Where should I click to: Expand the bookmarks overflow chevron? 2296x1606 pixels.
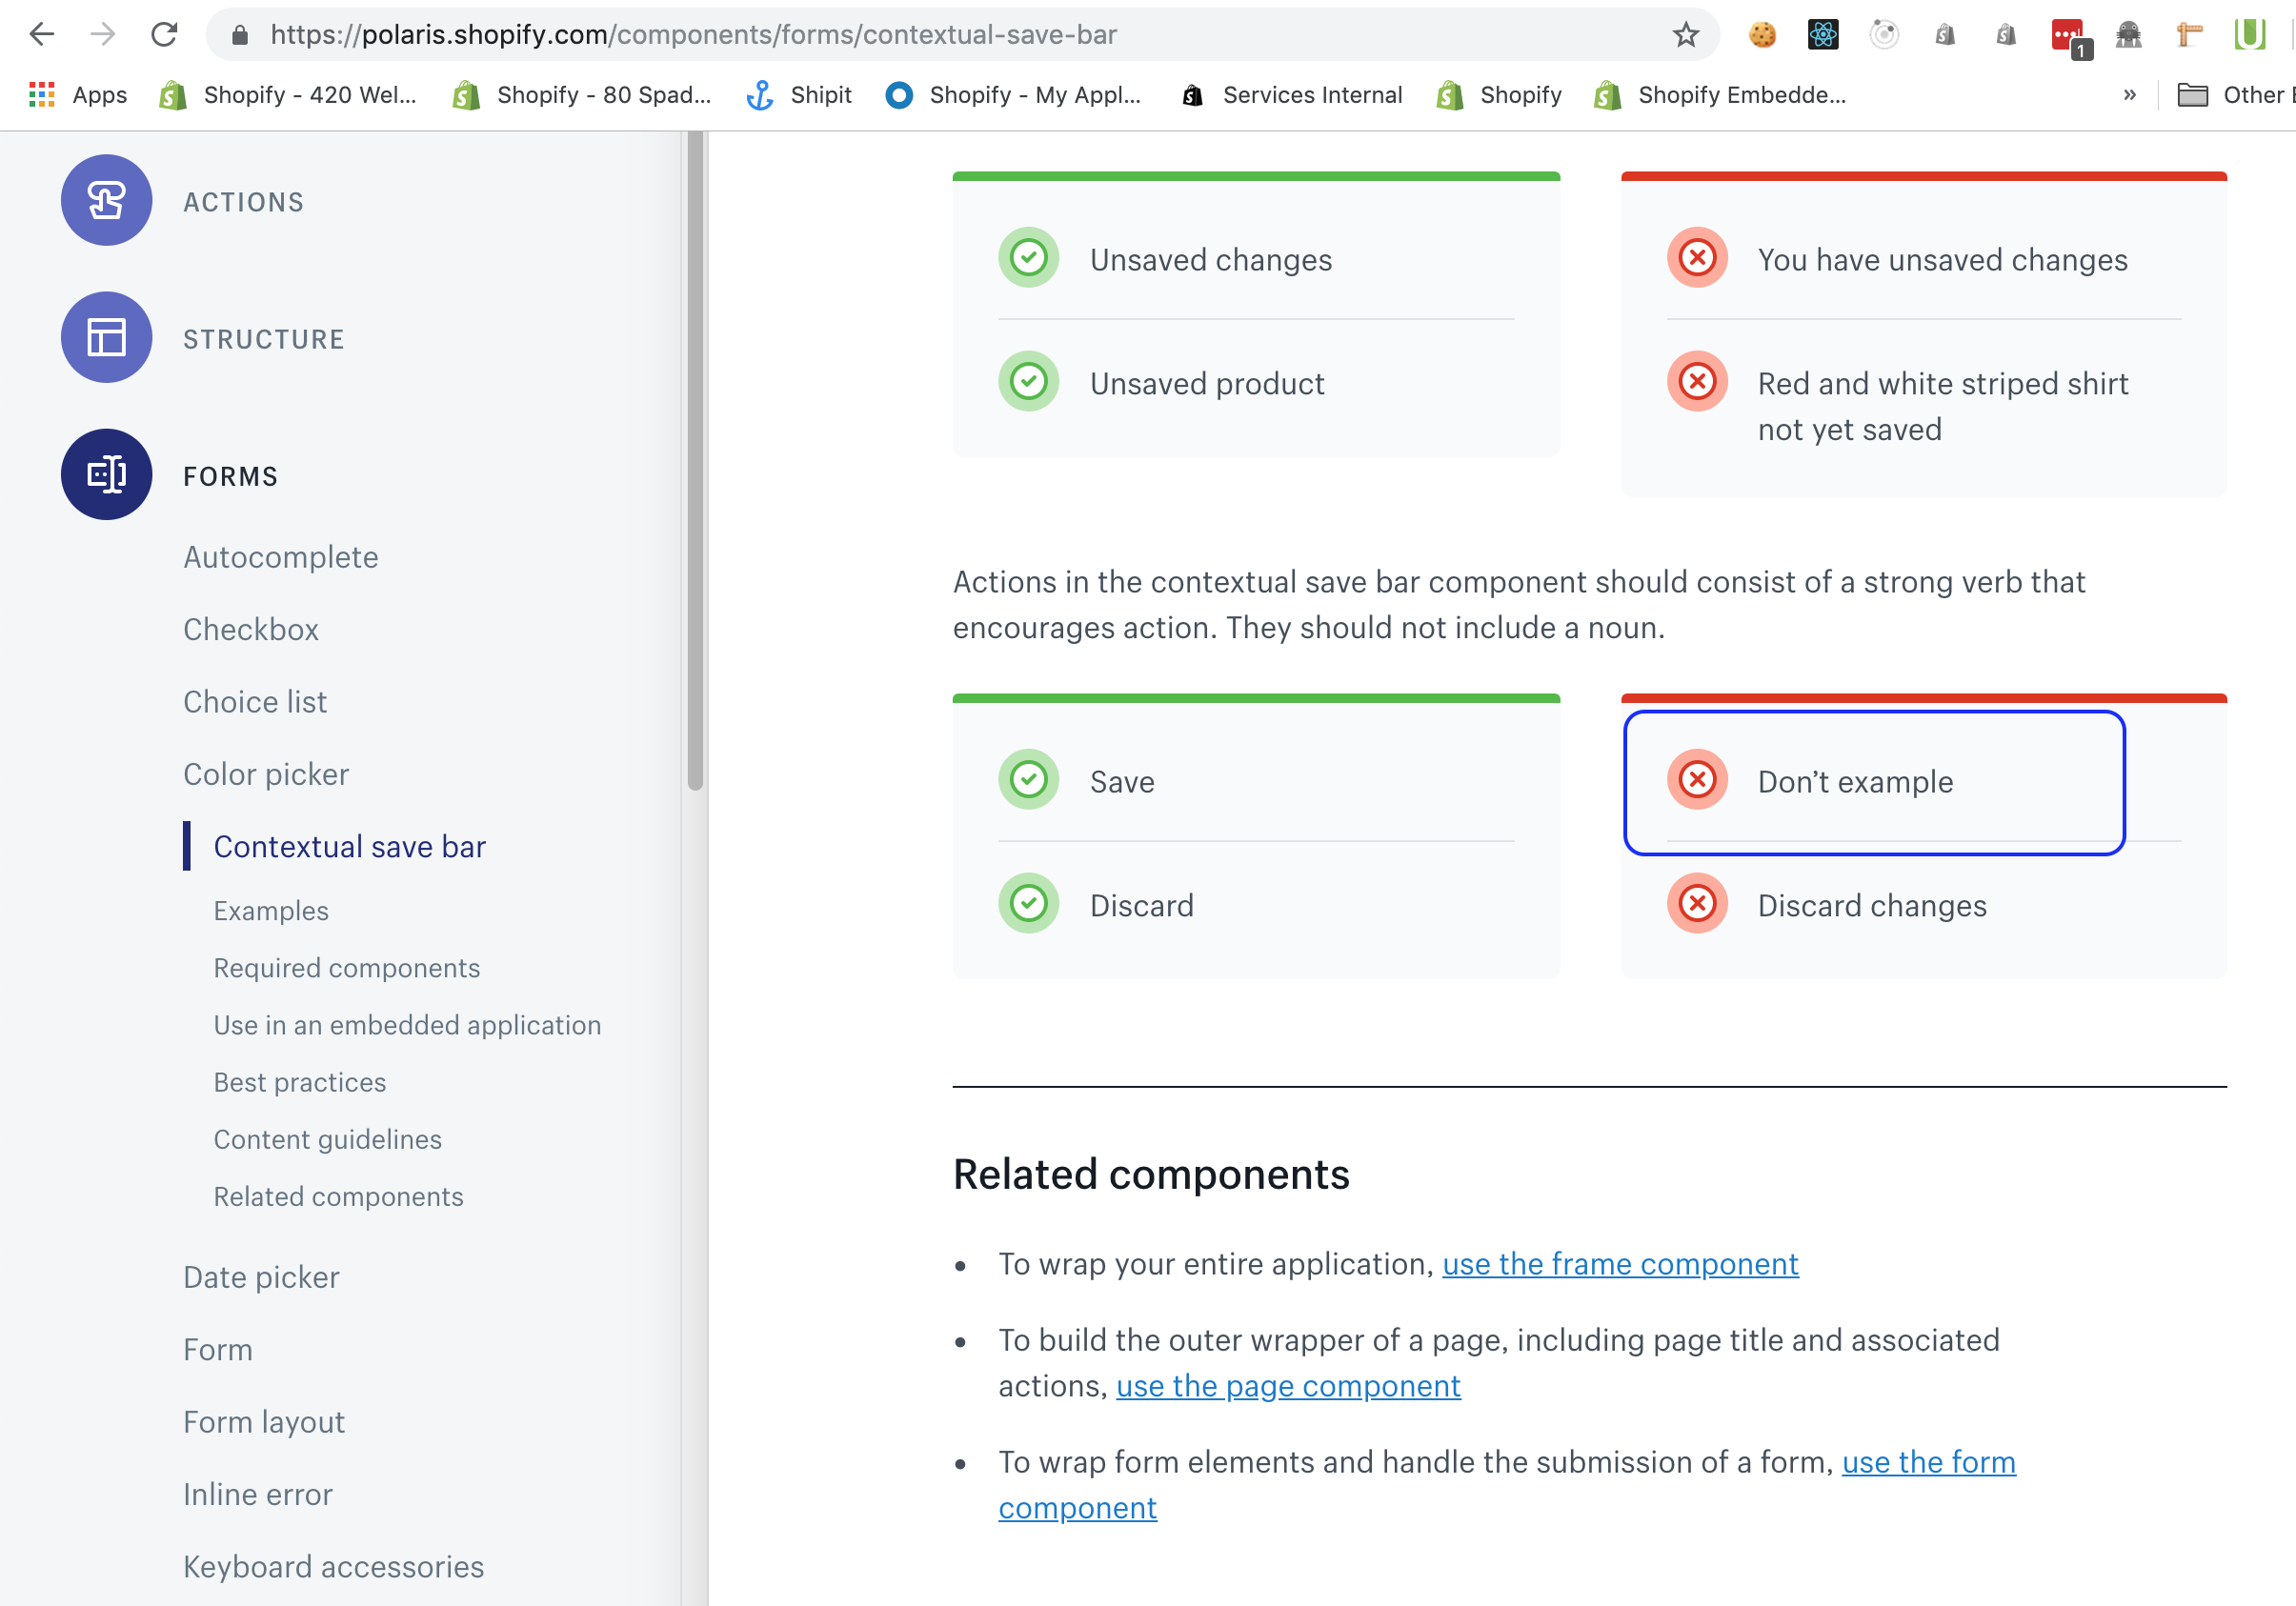[x=2130, y=95]
